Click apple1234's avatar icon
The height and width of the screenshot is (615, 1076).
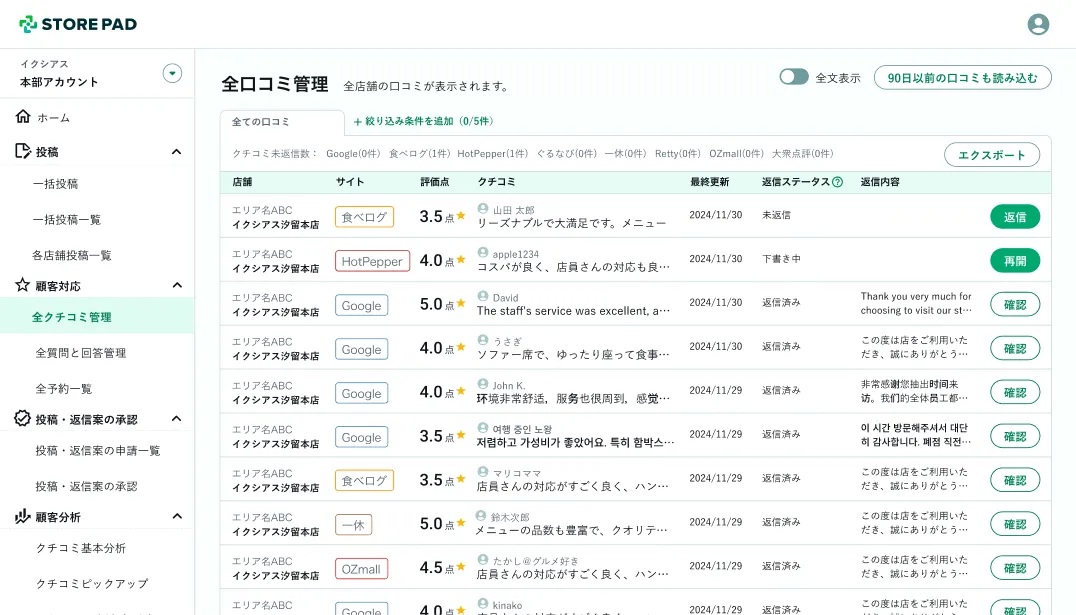tap(483, 253)
